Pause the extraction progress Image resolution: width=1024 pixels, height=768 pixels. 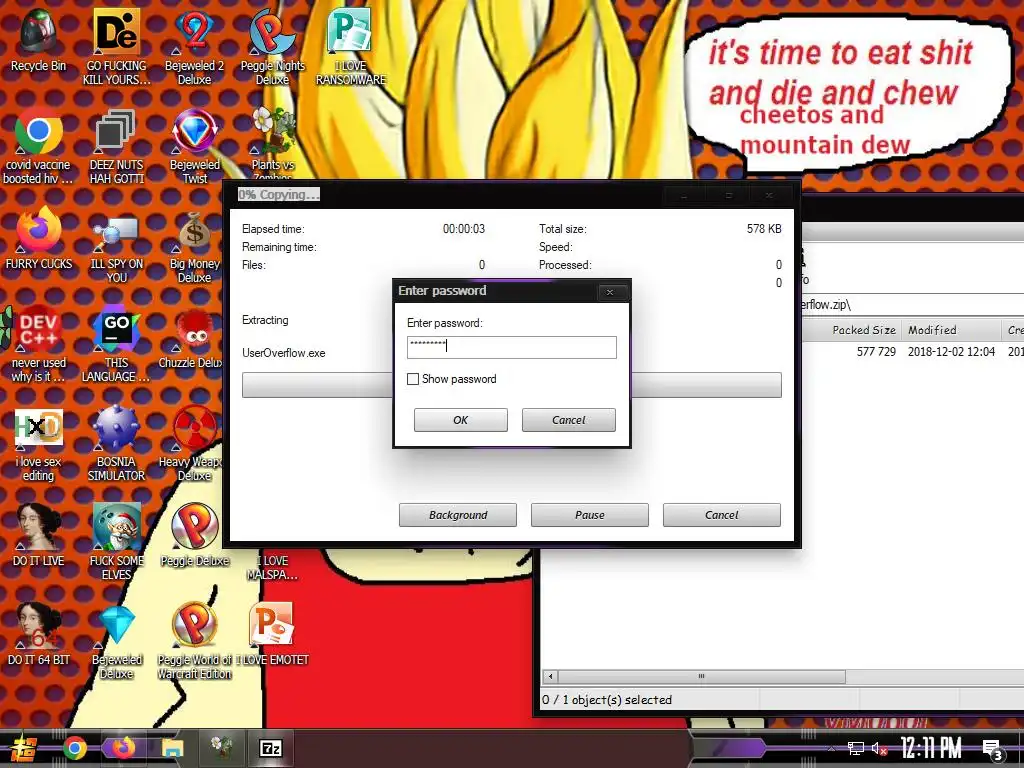point(590,515)
